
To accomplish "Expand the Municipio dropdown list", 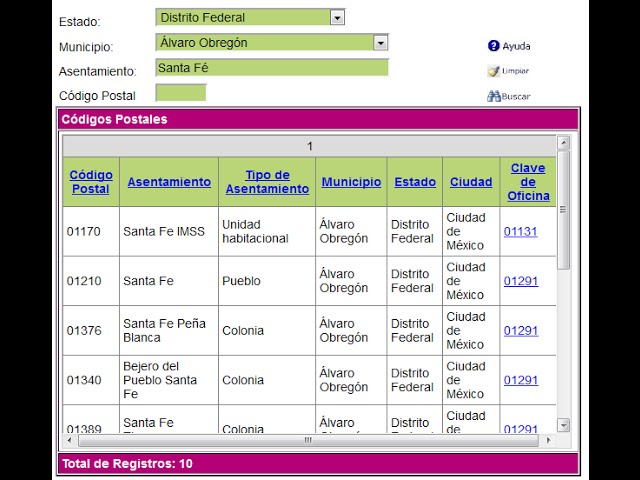I will 380,43.
